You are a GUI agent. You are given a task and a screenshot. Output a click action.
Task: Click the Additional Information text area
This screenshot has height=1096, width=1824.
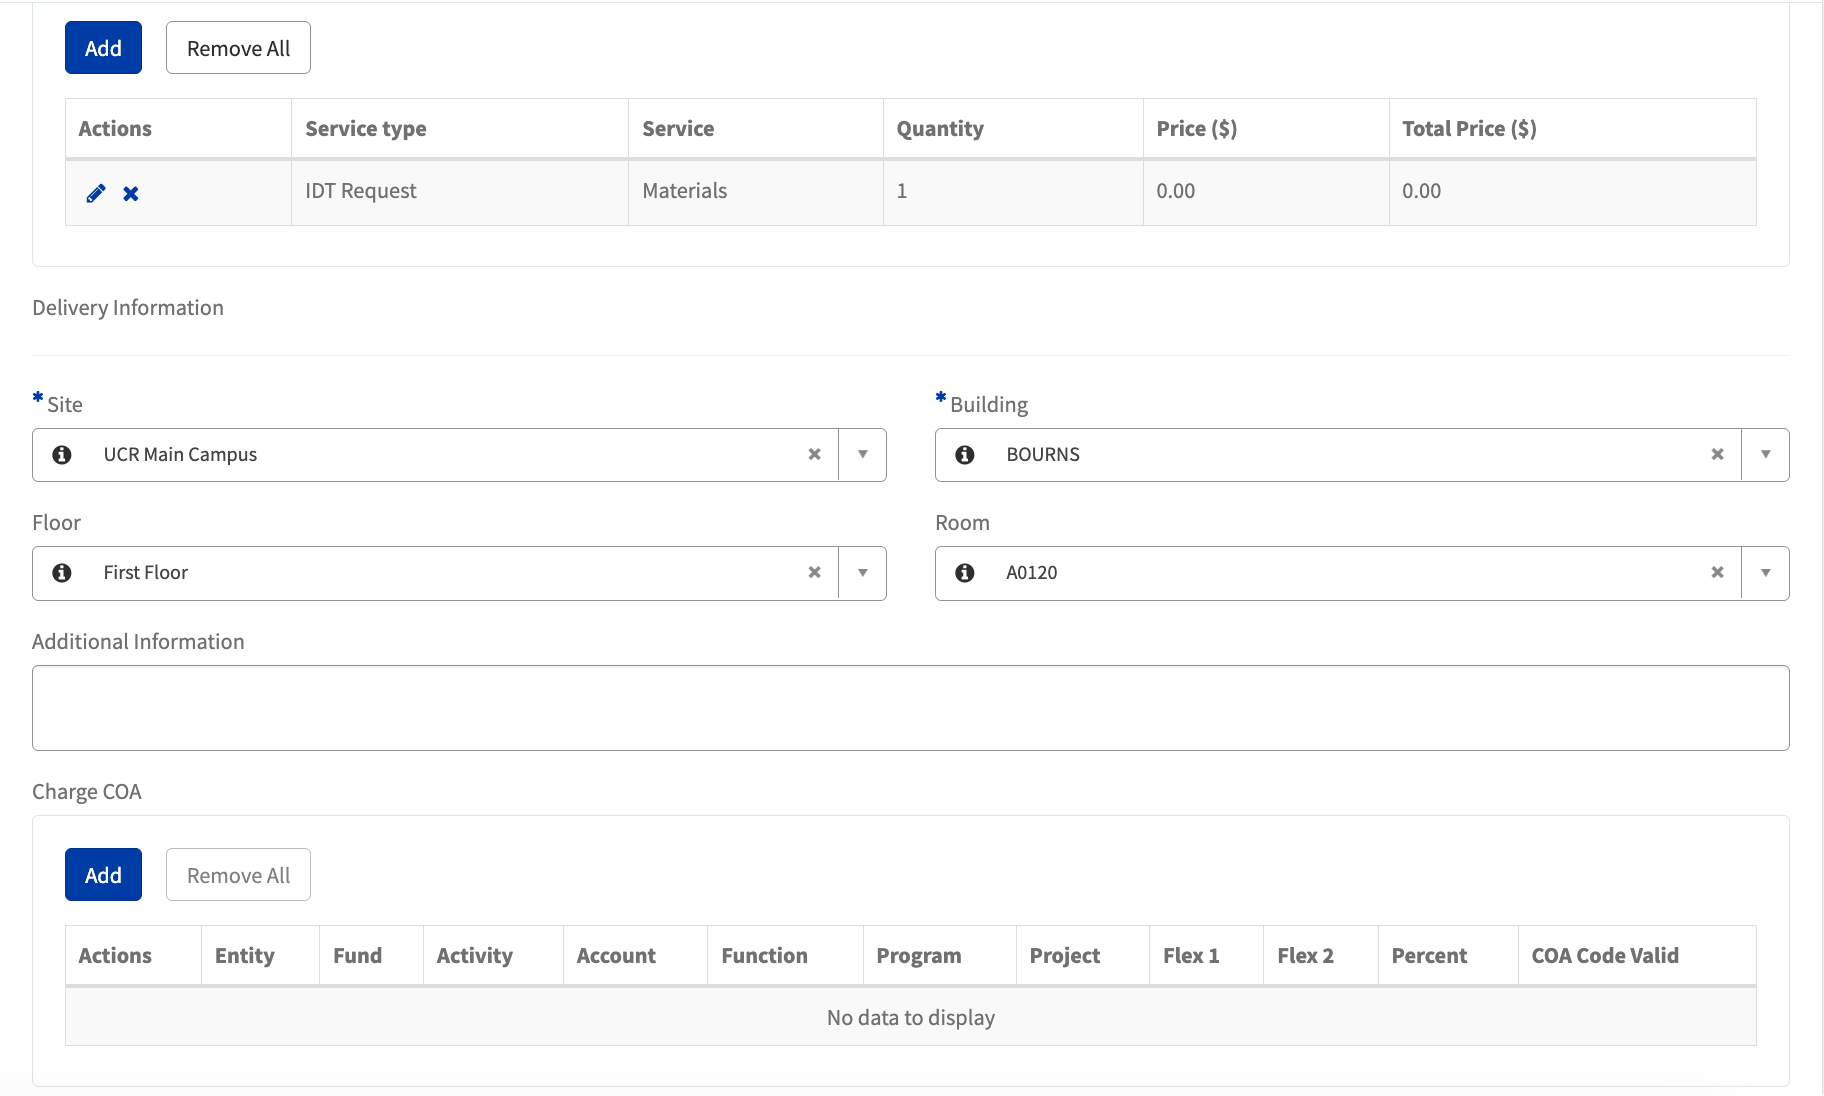click(x=910, y=707)
